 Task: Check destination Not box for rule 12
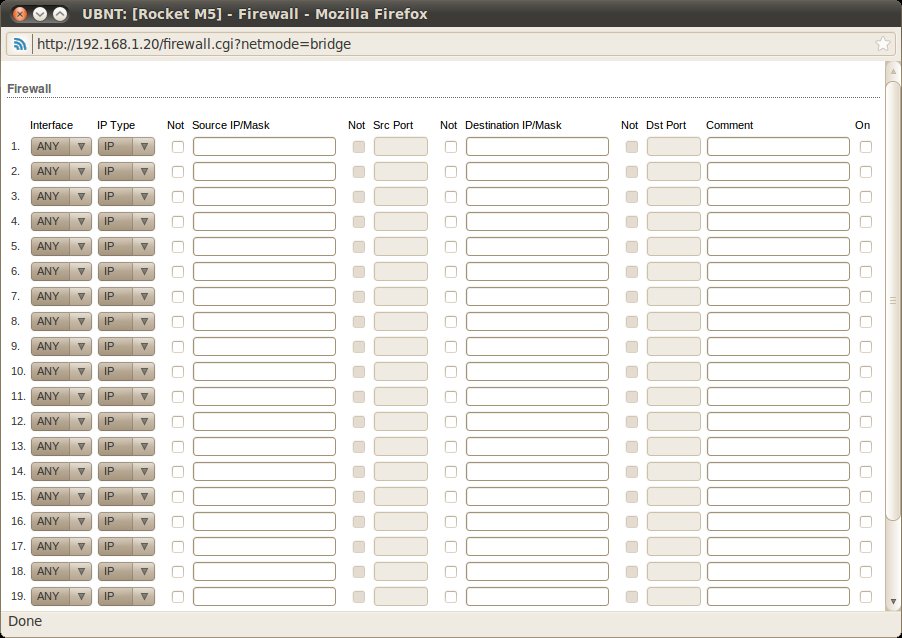pos(451,422)
